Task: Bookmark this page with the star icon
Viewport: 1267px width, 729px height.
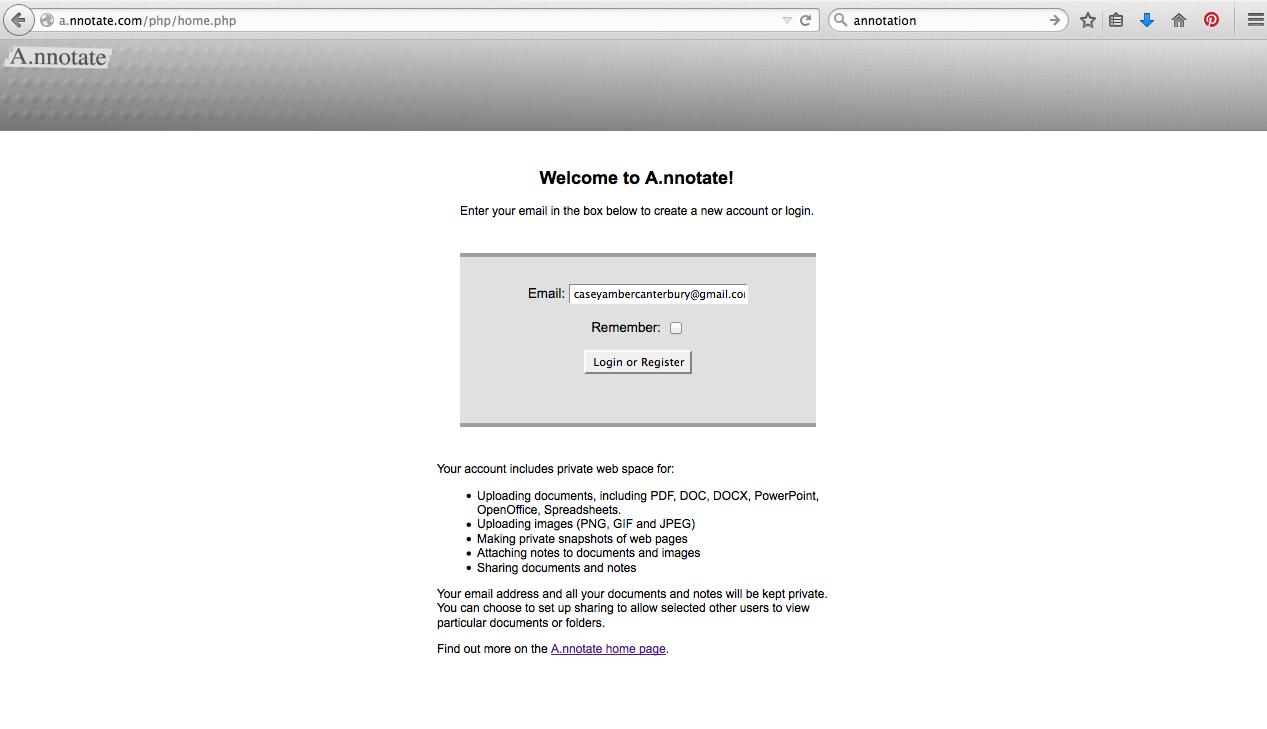Action: (1088, 20)
